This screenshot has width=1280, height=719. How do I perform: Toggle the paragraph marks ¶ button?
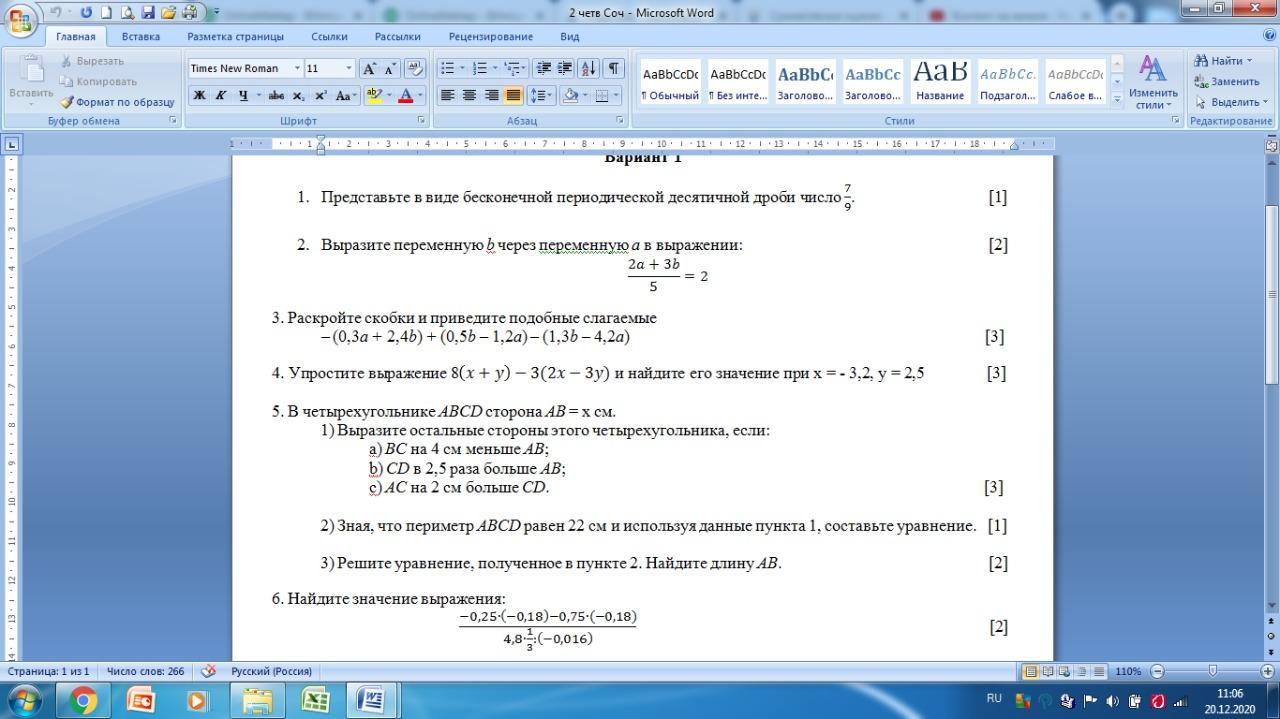(x=613, y=68)
